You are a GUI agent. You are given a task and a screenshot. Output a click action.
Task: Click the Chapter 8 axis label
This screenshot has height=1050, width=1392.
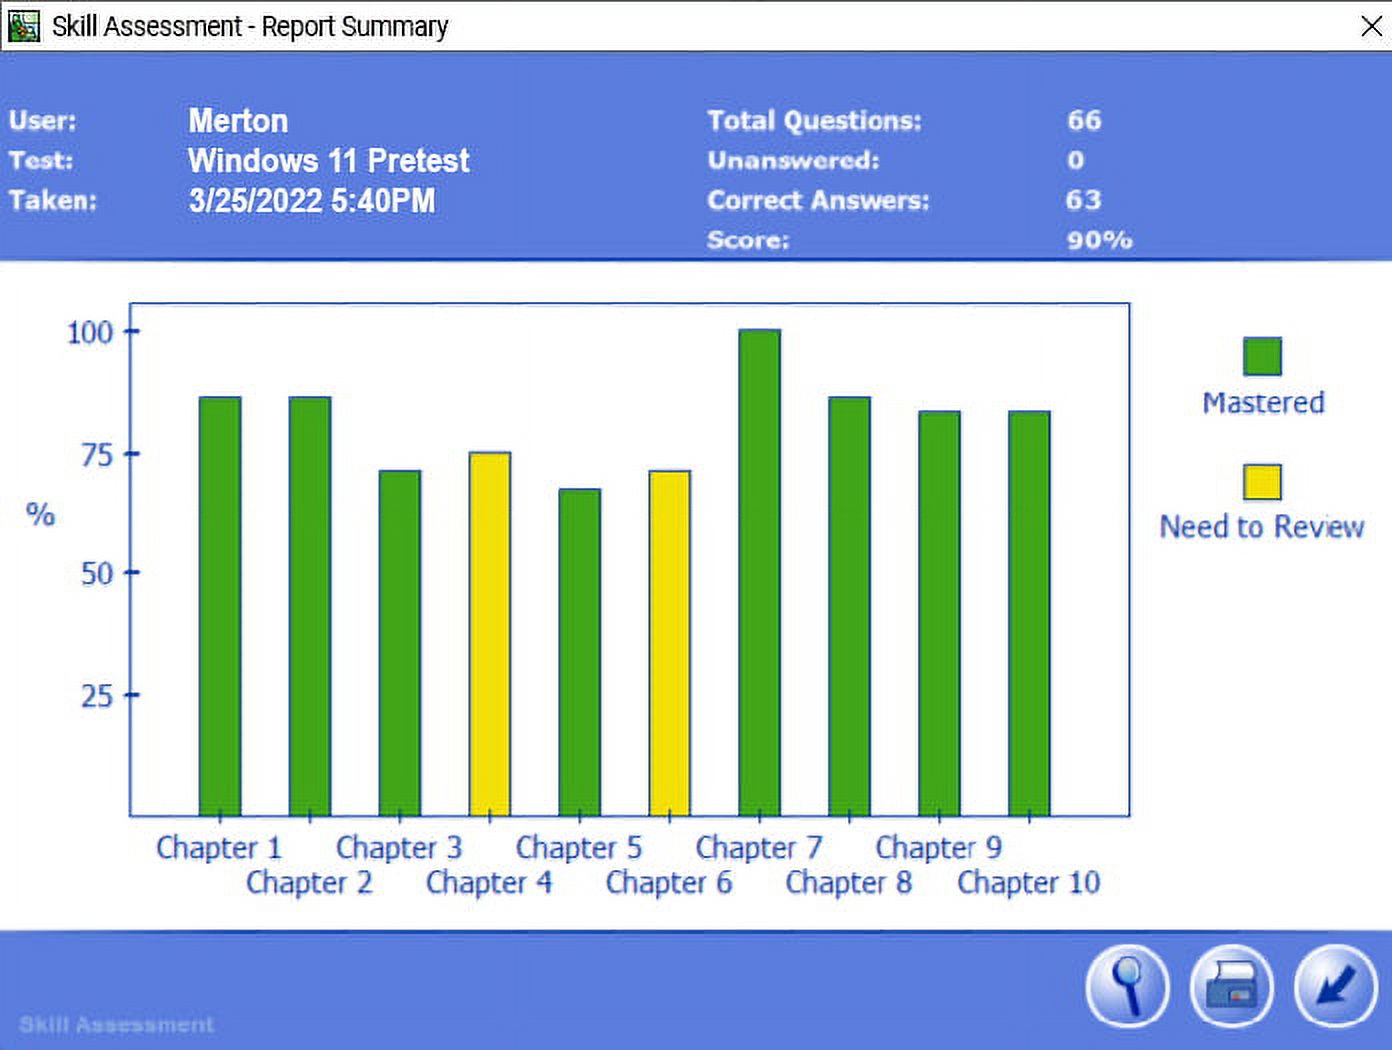[x=848, y=883]
